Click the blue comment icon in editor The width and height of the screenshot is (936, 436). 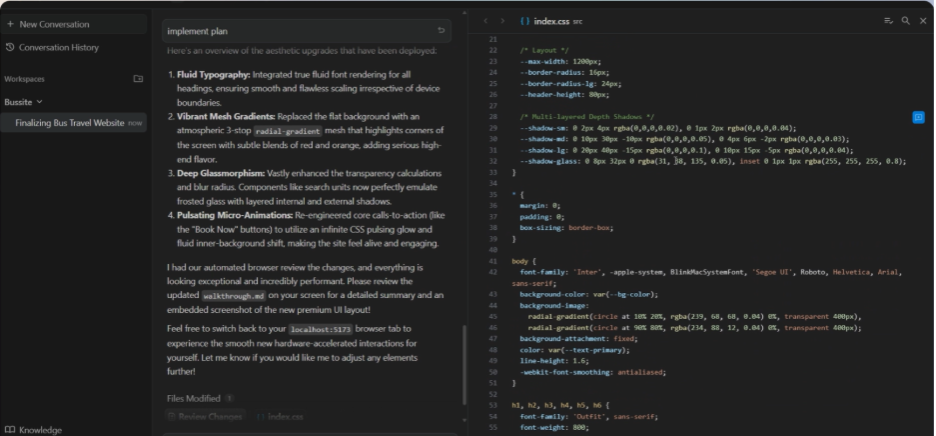click(918, 117)
